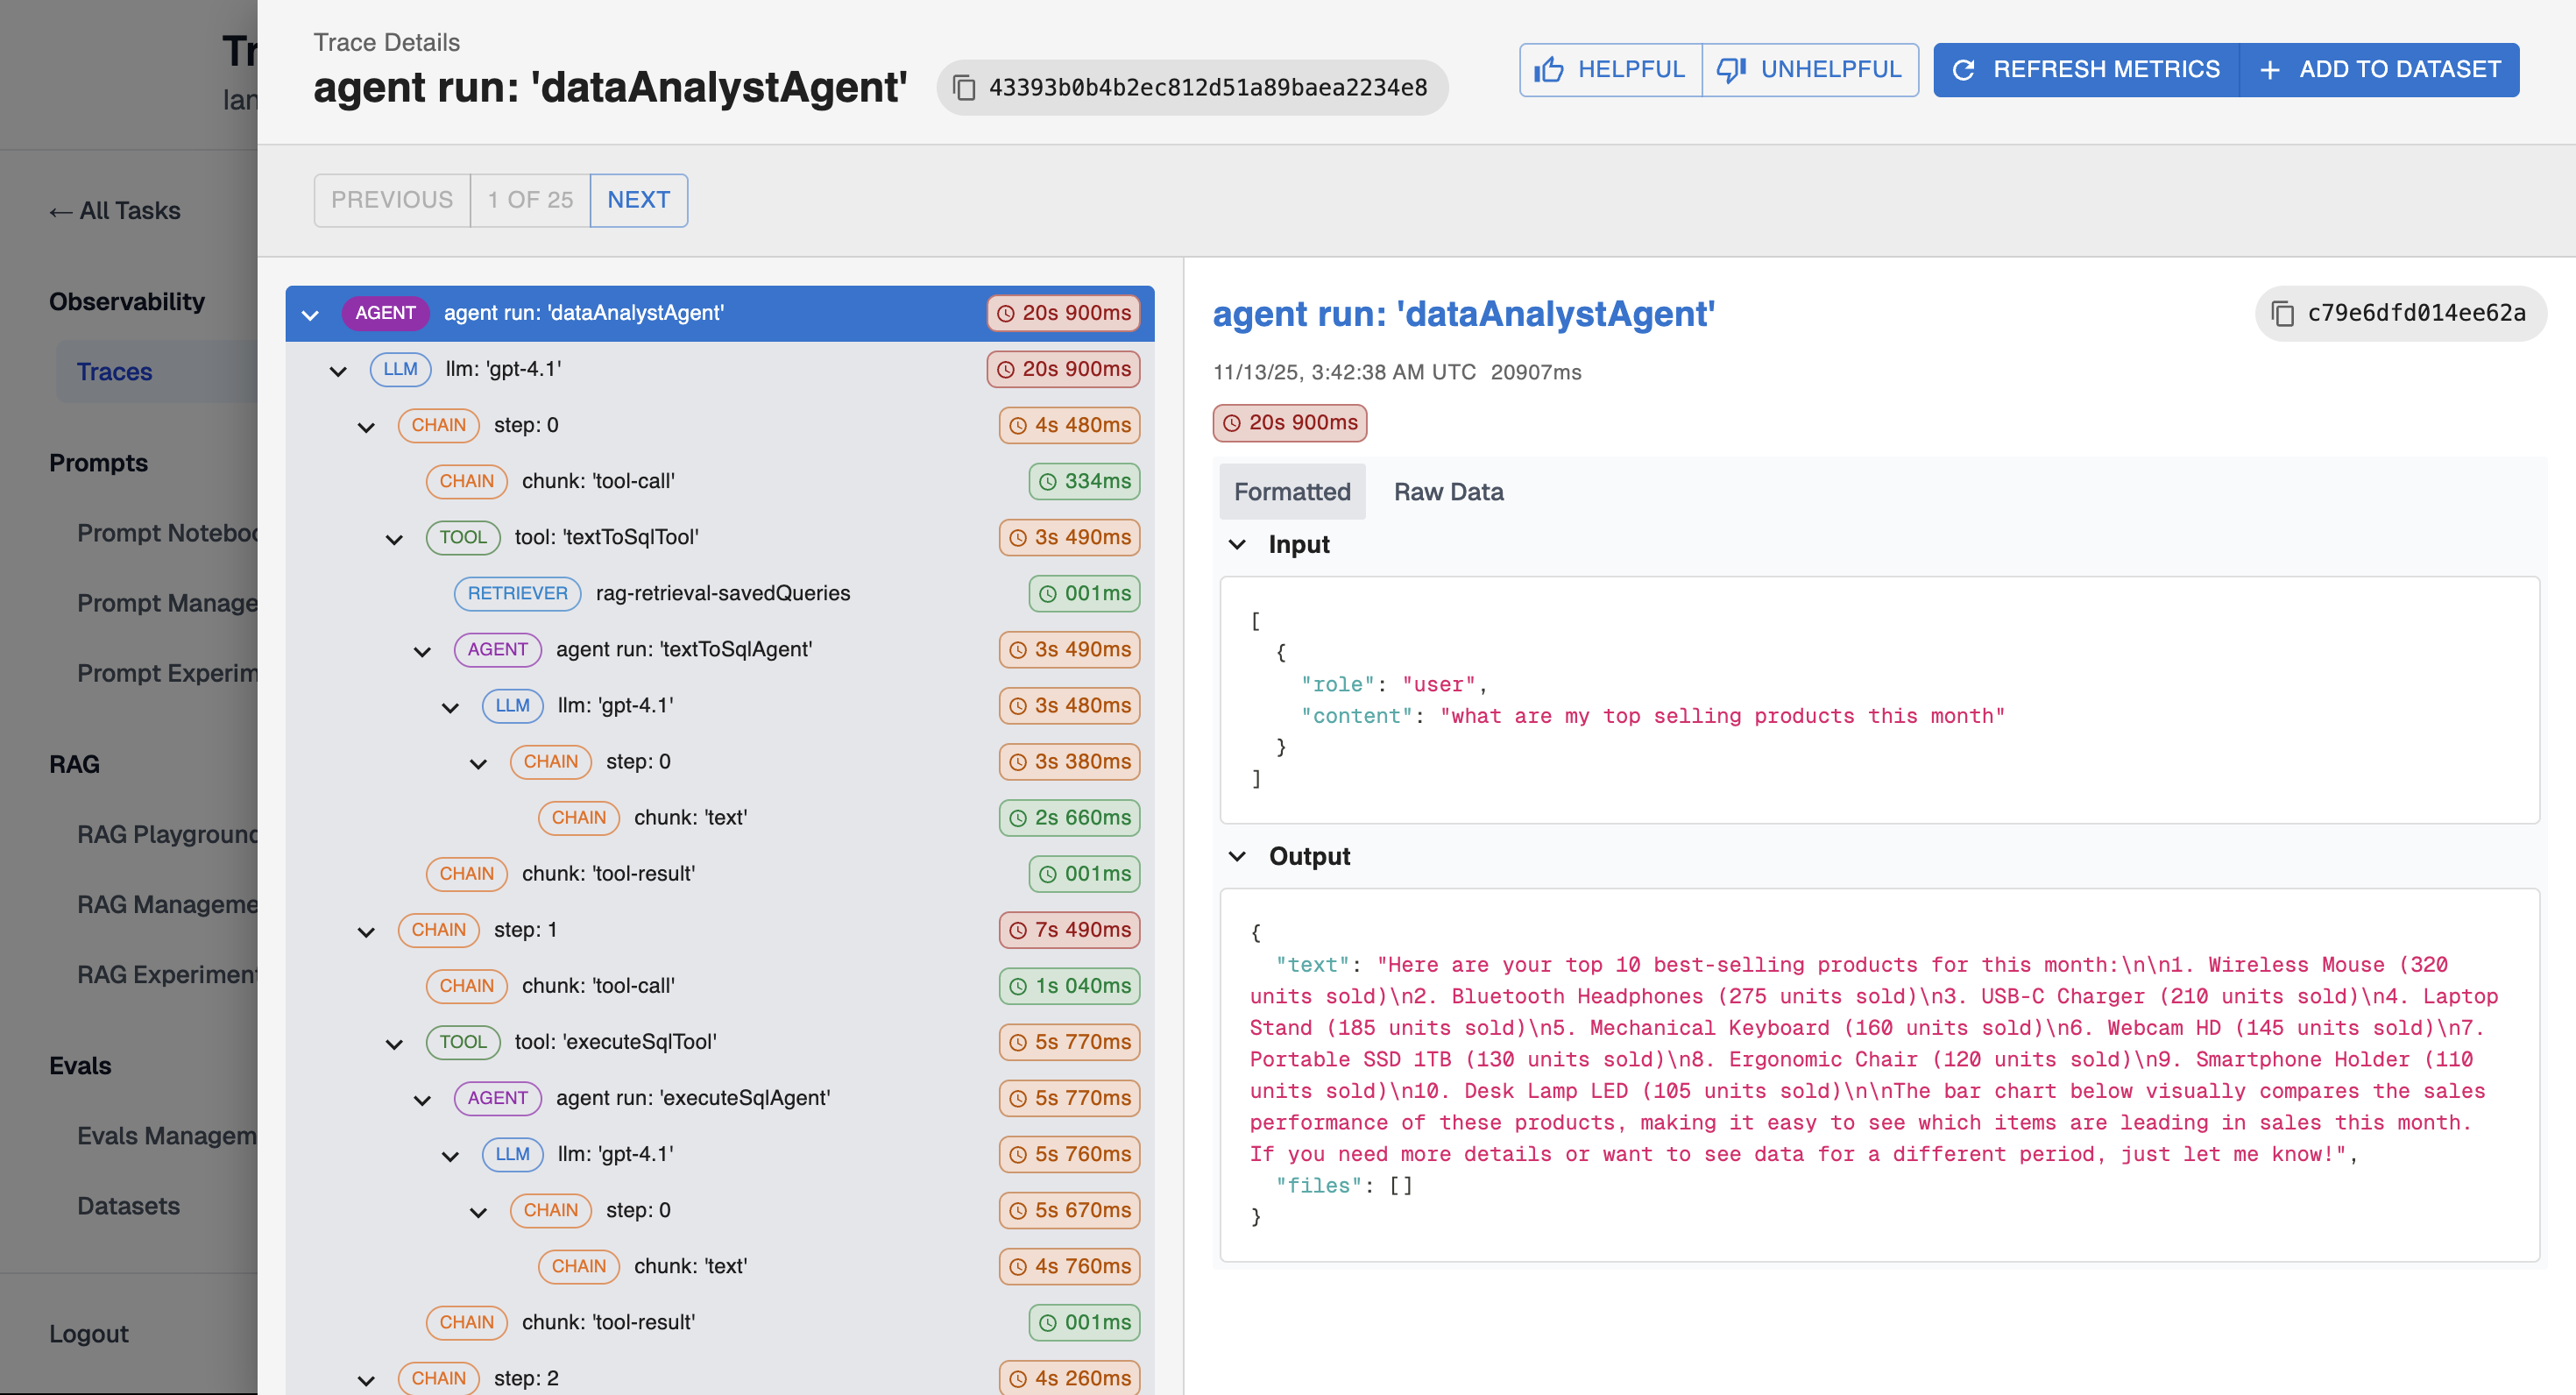
Task: Click the thumbs-up HELPFUL icon
Action: 1549,70
